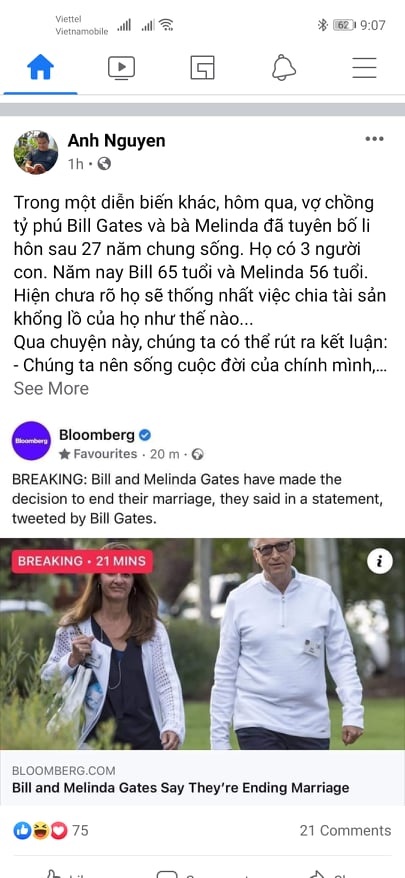Click the info icon on article image
The height and width of the screenshot is (878, 405).
coord(380,561)
